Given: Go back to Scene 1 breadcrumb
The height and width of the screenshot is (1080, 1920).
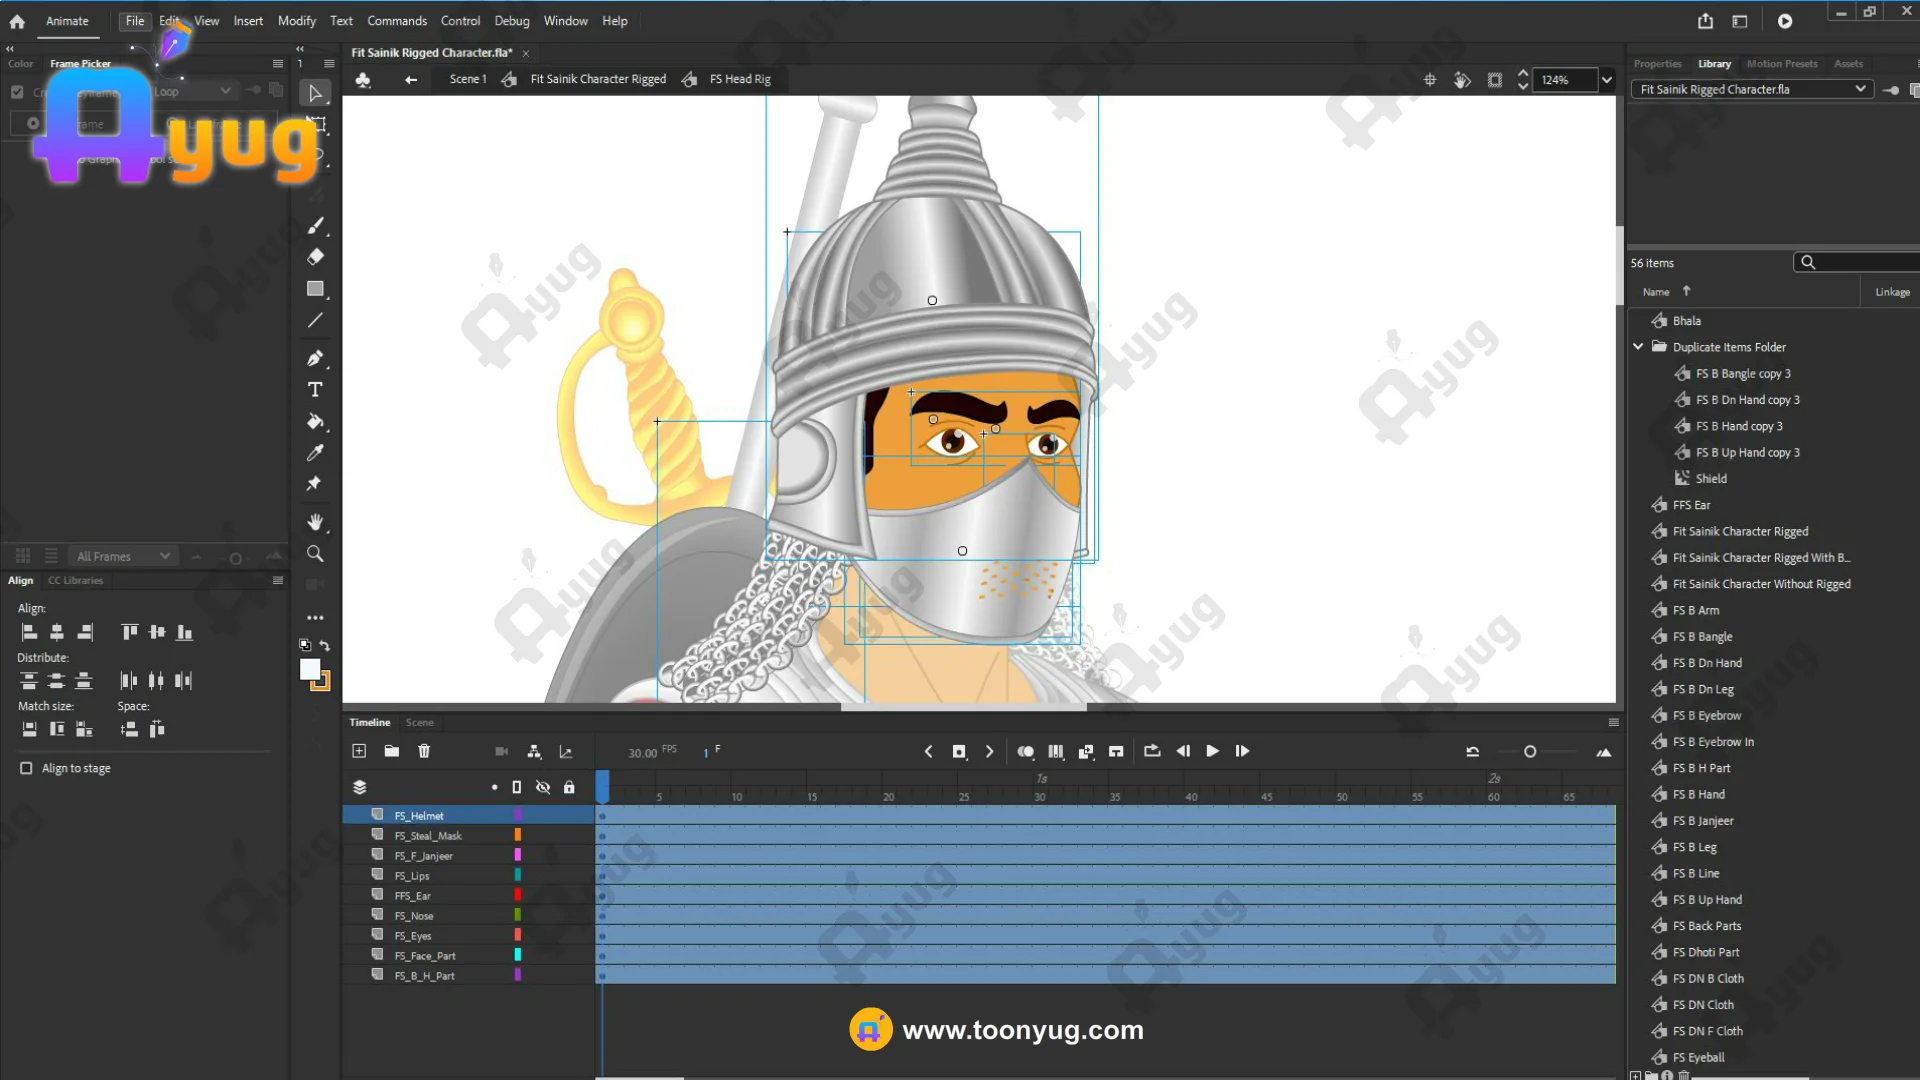Looking at the screenshot, I should click(x=468, y=79).
